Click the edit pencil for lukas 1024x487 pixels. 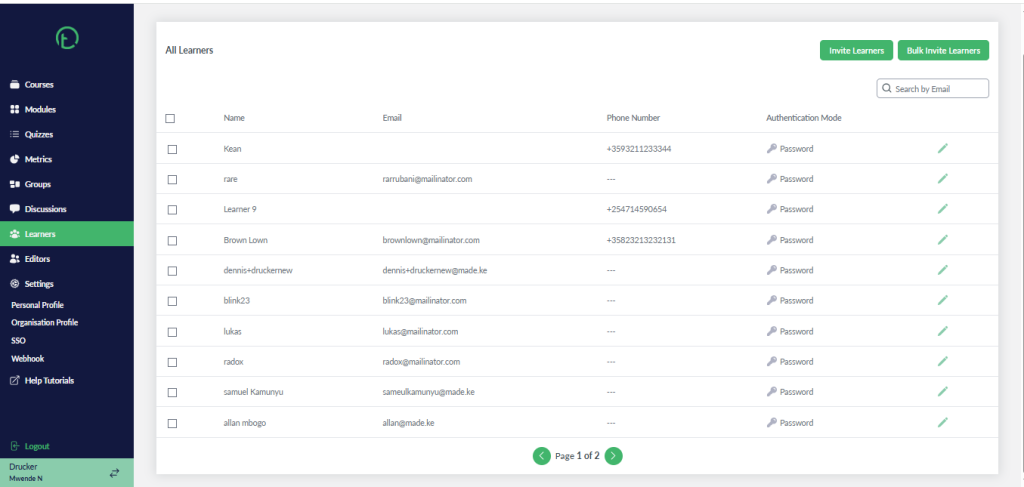click(x=942, y=331)
